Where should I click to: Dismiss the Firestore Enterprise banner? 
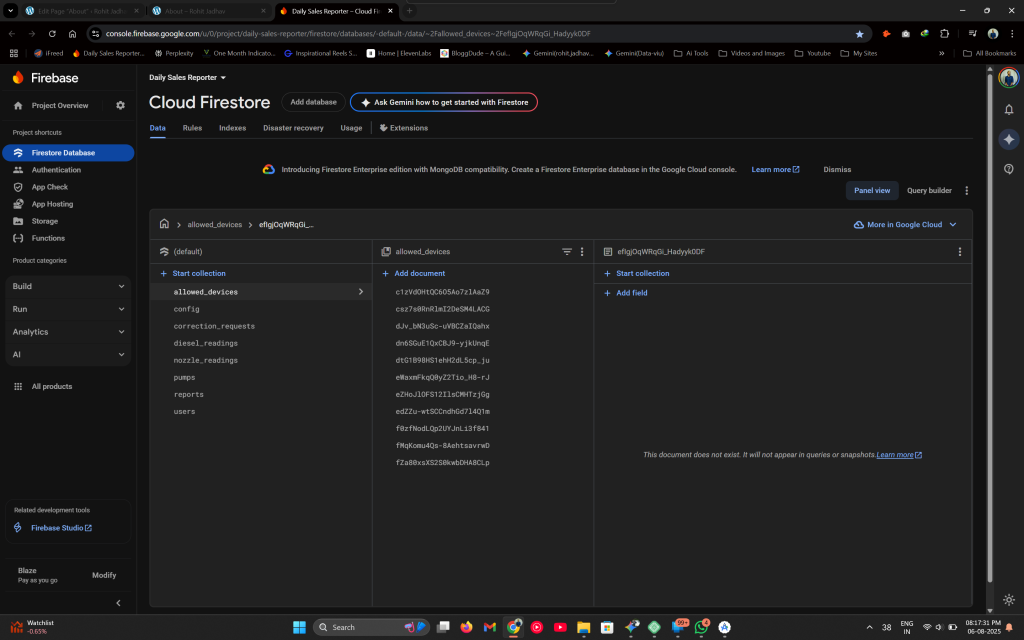[837, 170]
